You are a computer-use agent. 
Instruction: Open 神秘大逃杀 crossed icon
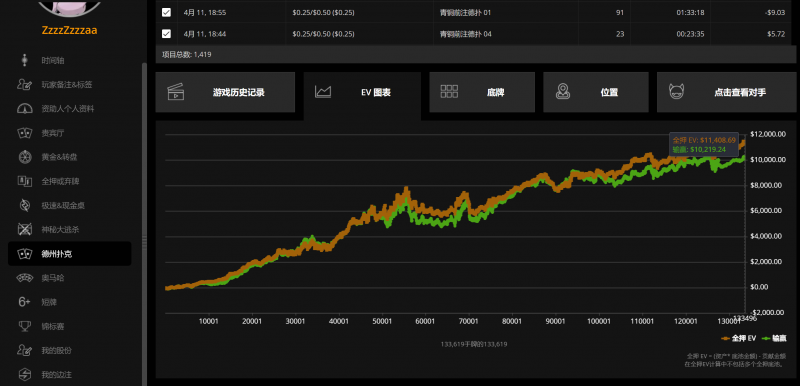[x=24, y=229]
